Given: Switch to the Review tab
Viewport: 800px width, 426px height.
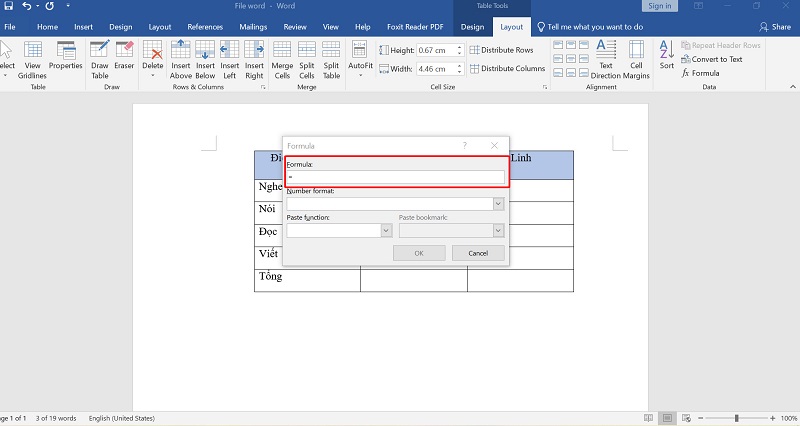Looking at the screenshot, I should tap(295, 27).
